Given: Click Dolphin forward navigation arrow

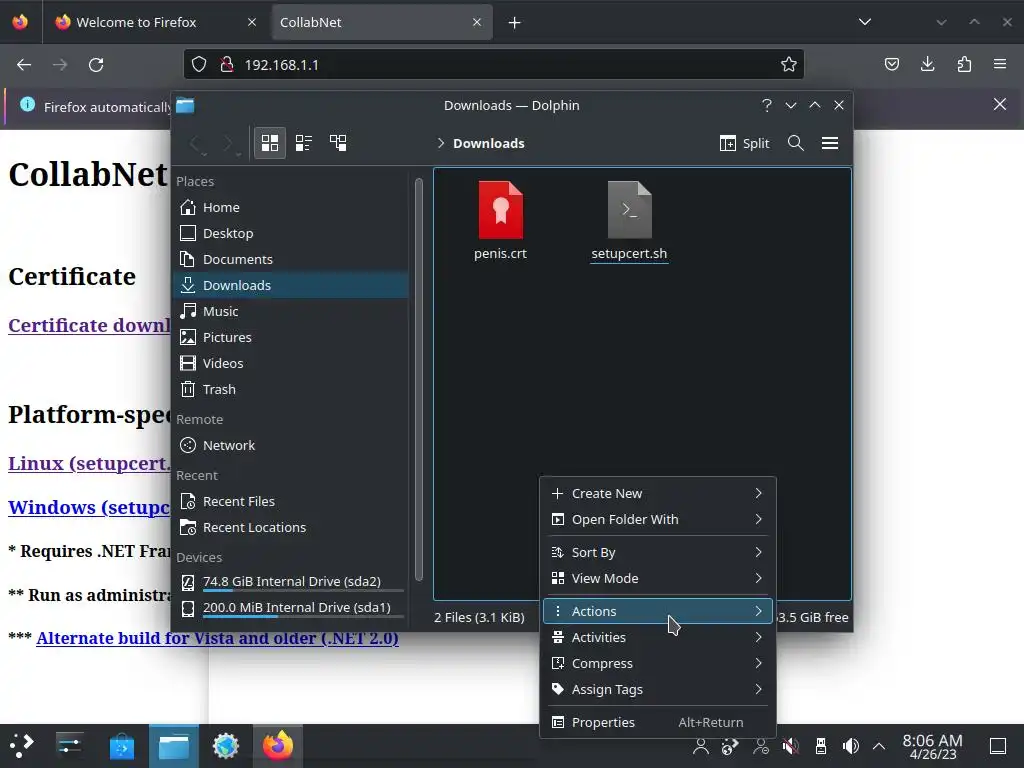Looking at the screenshot, I should tap(228, 143).
